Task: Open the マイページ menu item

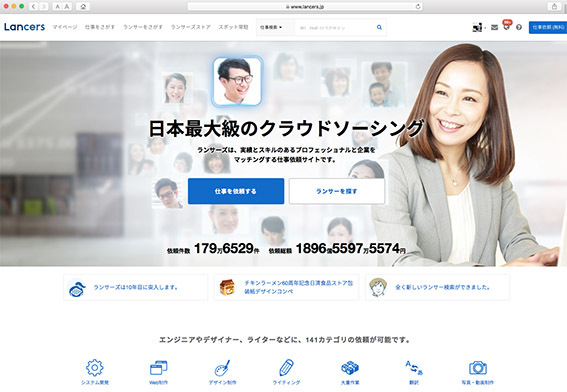Action: 65,27
